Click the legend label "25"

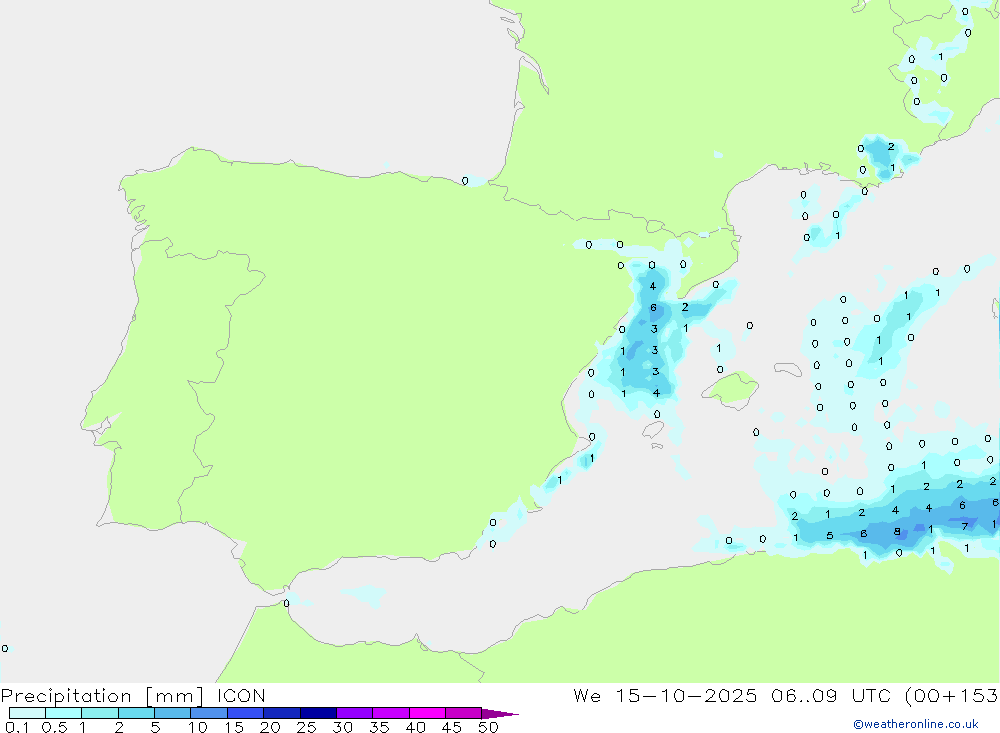(x=306, y=727)
